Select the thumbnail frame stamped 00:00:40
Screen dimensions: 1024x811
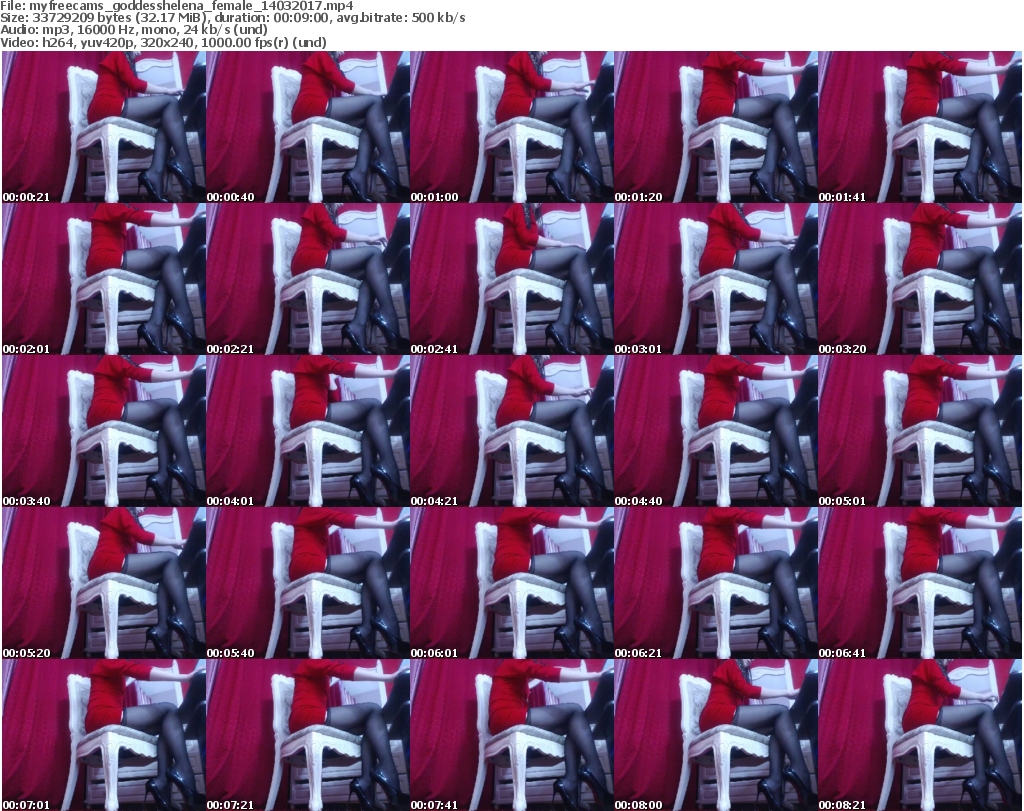[x=308, y=127]
